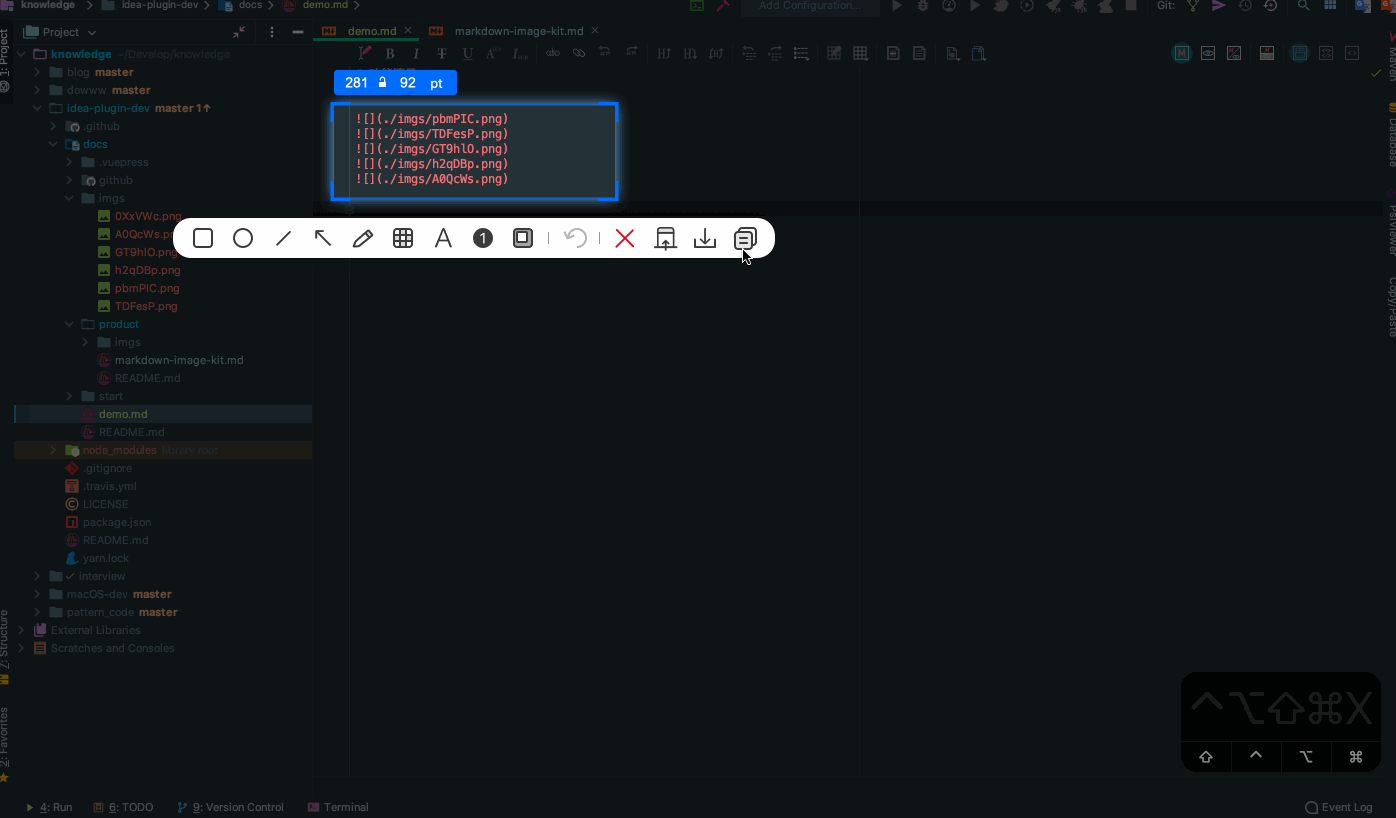This screenshot has height=818, width=1396.
Task: Insert a table from the markdown toolbar
Action: 860,53
